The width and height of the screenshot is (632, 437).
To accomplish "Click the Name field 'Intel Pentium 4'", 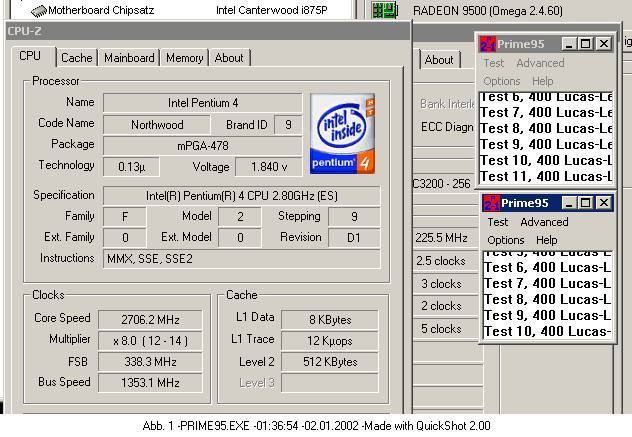I will [203, 103].
